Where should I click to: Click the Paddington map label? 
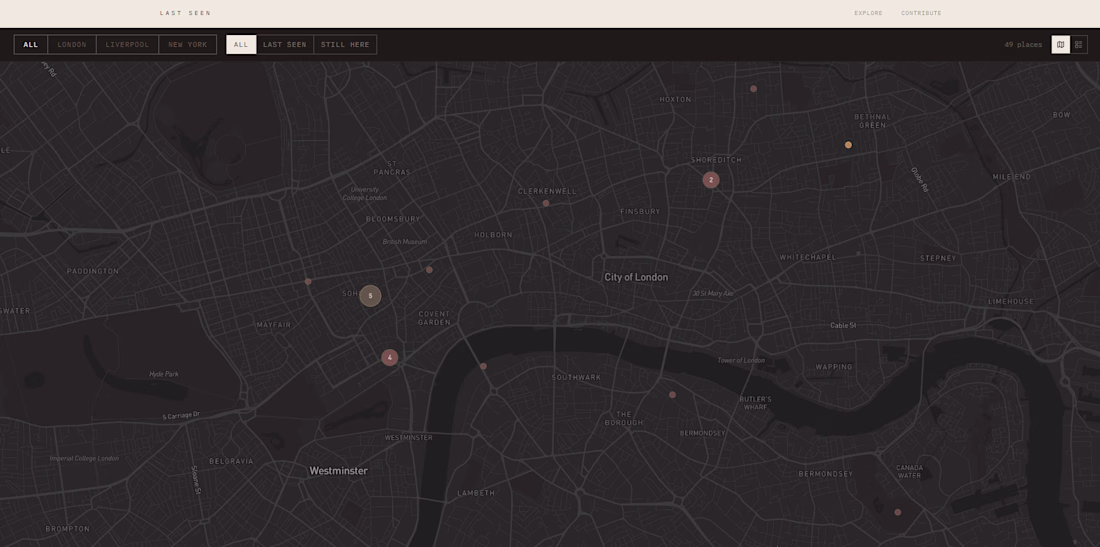(x=93, y=271)
